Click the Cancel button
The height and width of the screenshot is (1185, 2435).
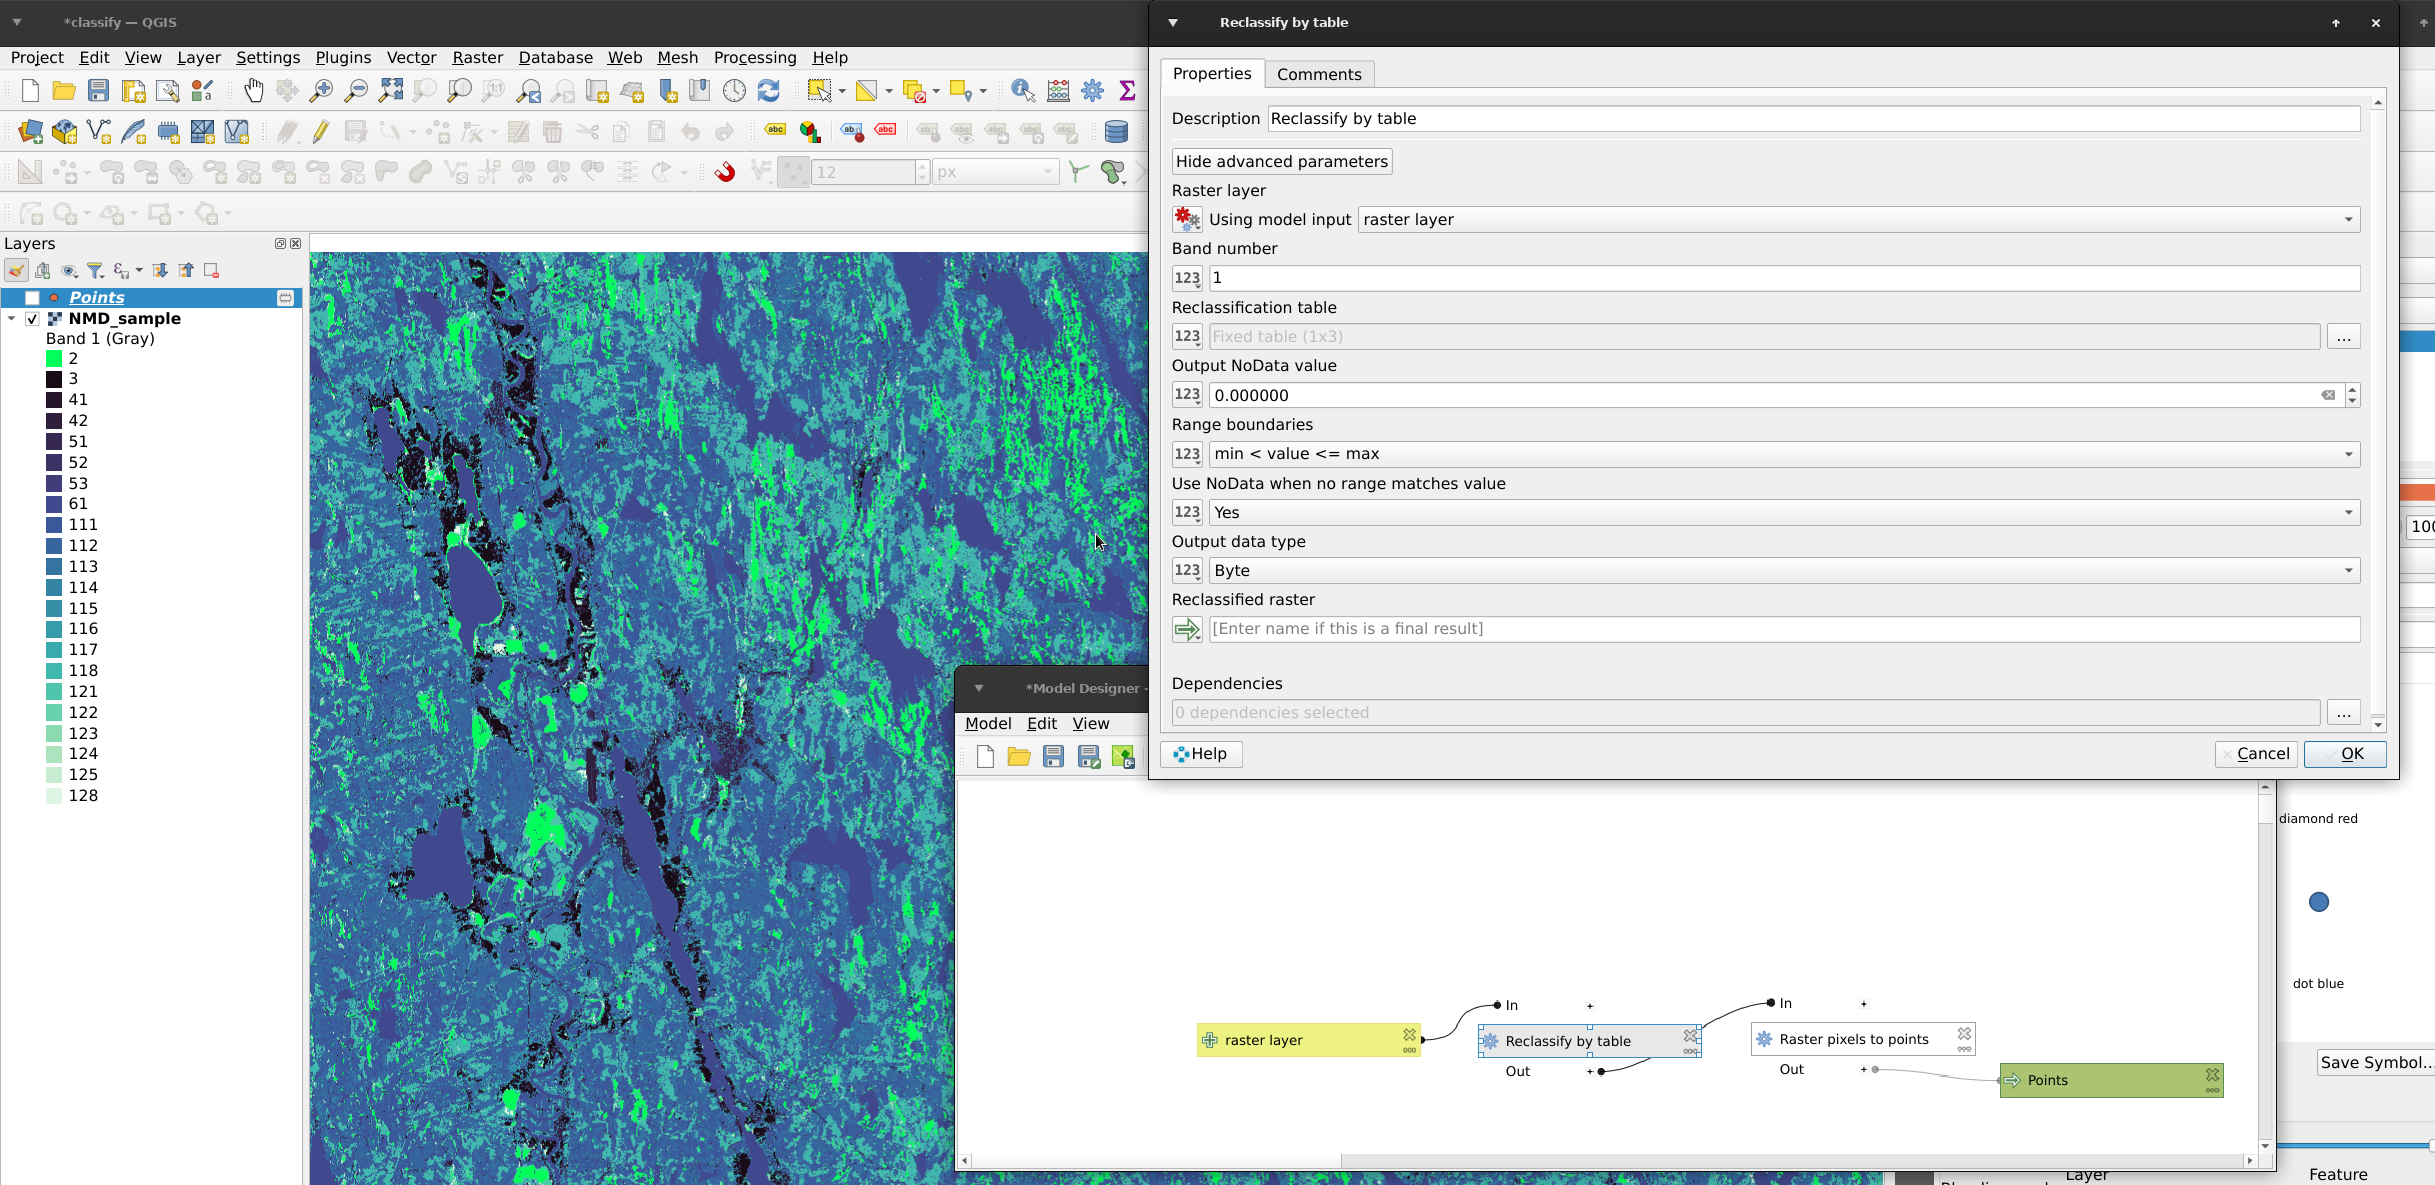(2255, 754)
